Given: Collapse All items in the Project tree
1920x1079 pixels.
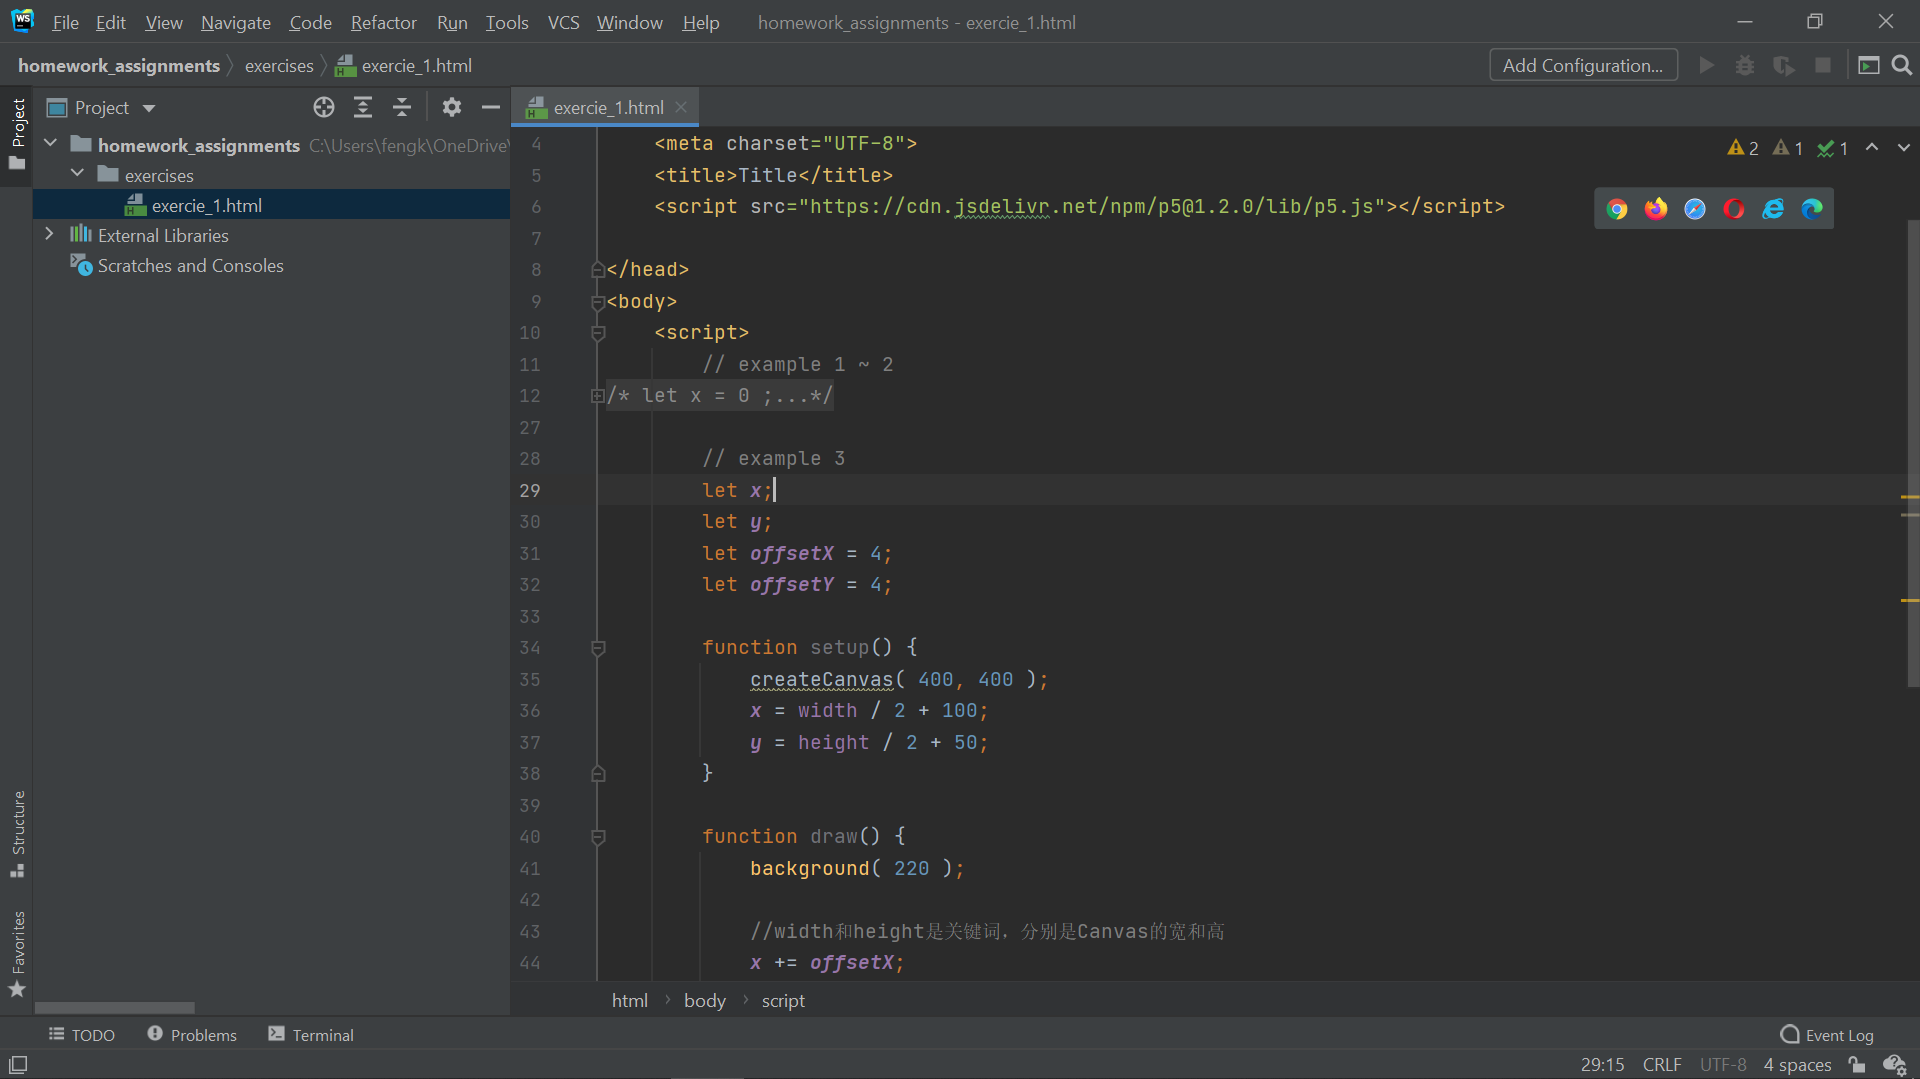Looking at the screenshot, I should coord(401,107).
